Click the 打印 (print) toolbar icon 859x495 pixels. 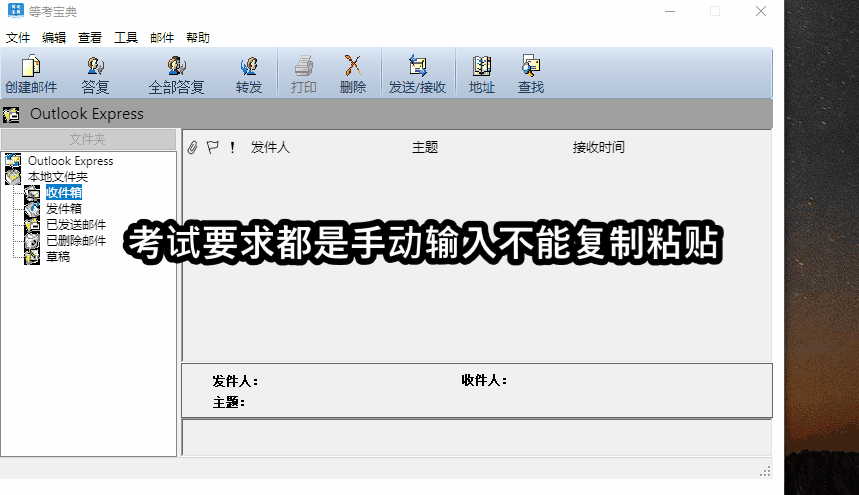303,66
